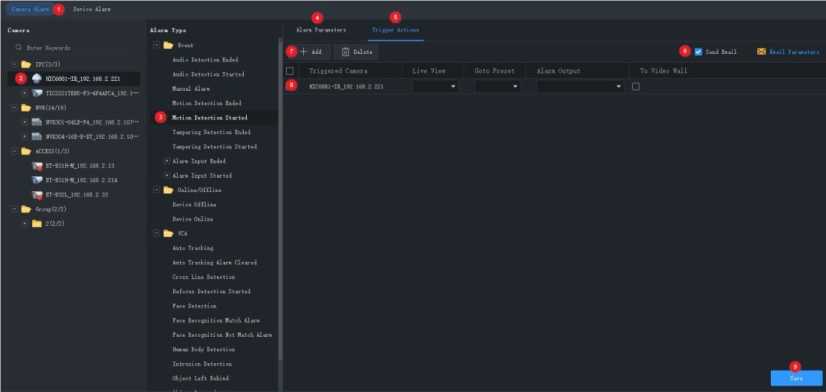This screenshot has width=826, height=392.
Task: Click the Add button
Action: (x=311, y=52)
